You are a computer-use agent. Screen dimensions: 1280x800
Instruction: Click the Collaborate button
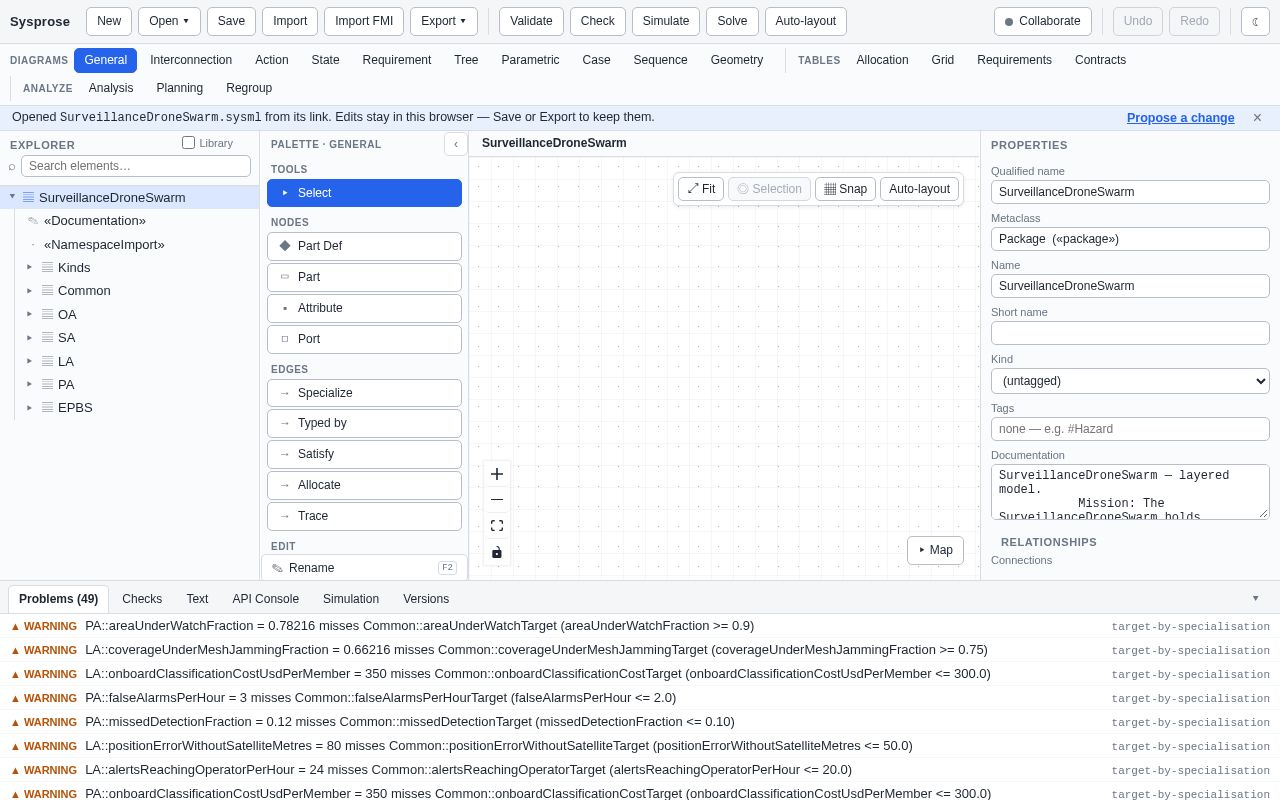(1043, 22)
